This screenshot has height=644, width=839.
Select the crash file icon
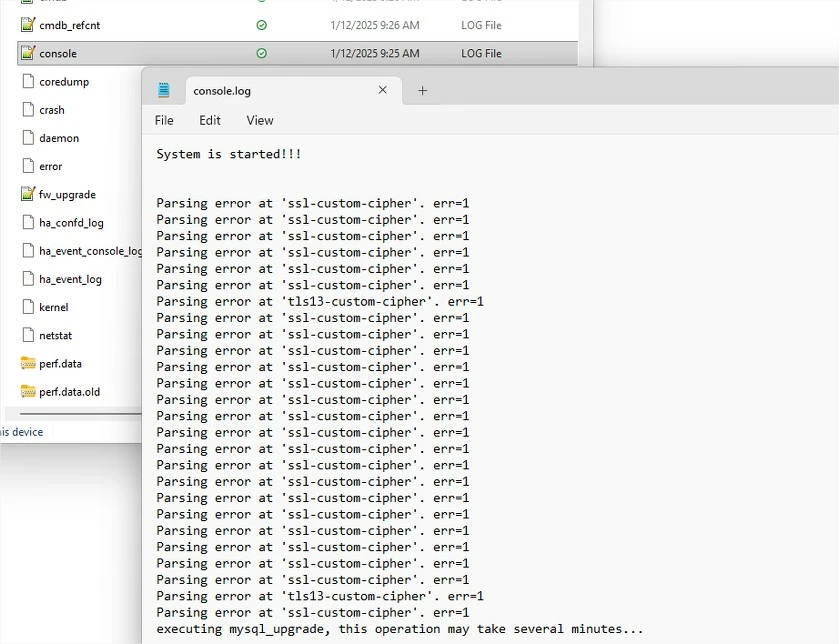(x=28, y=110)
